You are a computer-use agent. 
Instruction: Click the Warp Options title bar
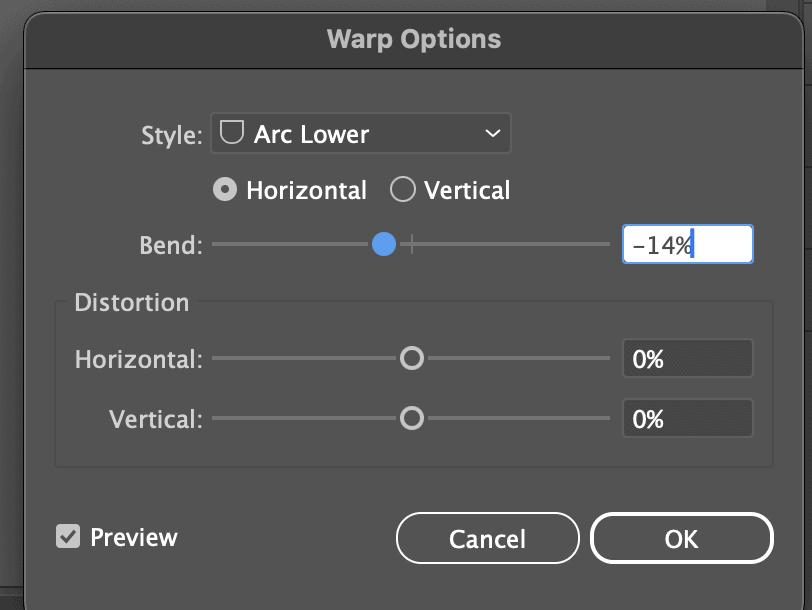pos(413,40)
